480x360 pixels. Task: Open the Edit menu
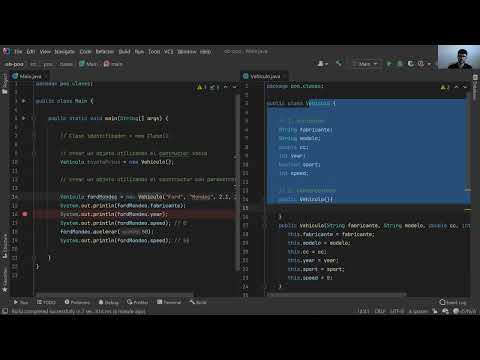pyautogui.click(x=31, y=52)
